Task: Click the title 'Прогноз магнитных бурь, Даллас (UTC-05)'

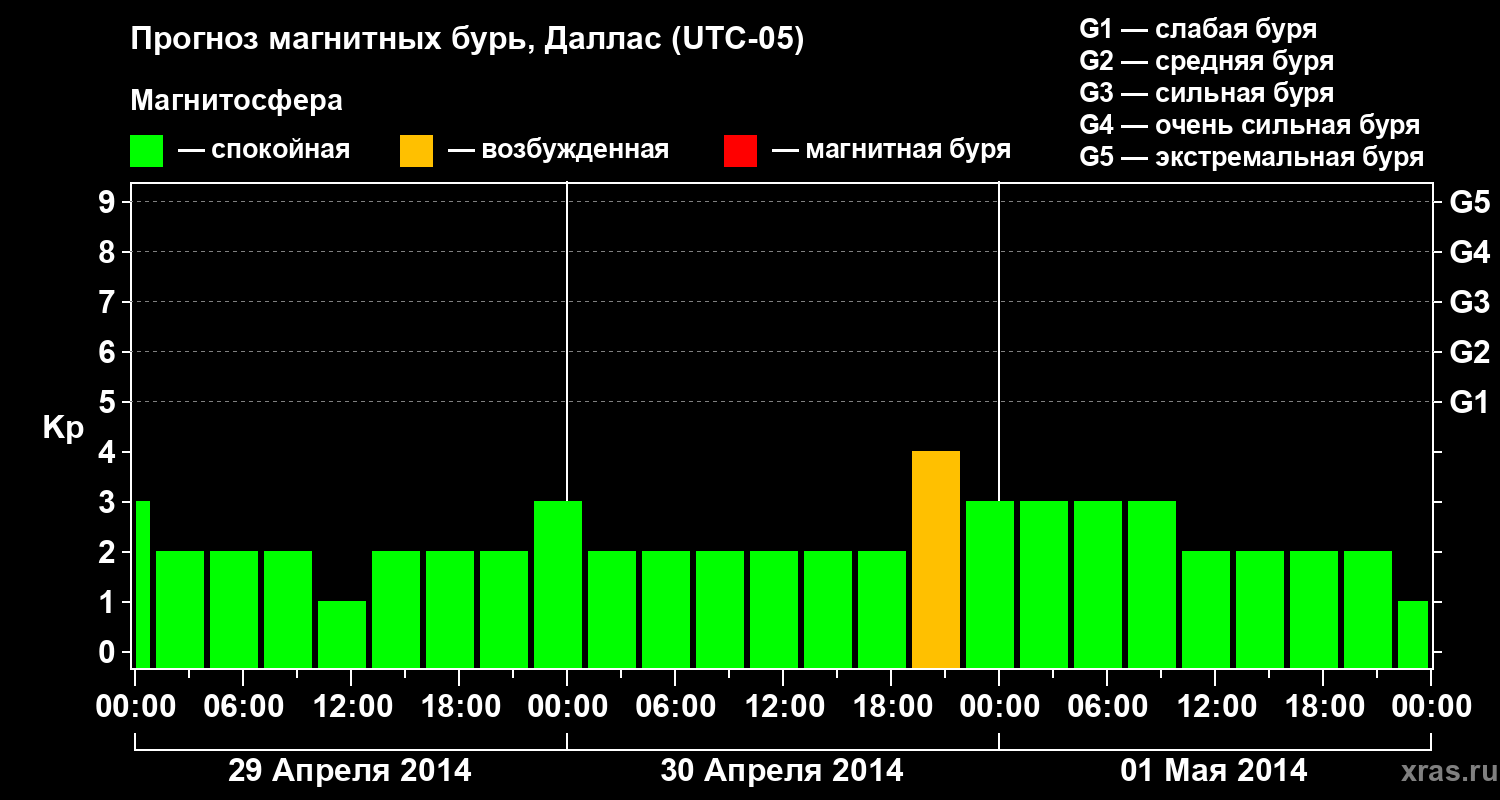Action: point(467,40)
